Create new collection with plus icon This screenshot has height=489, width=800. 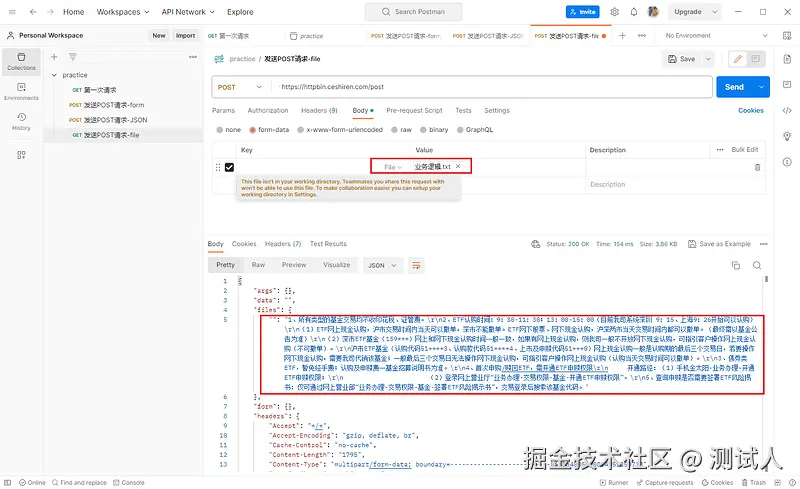coord(54,57)
